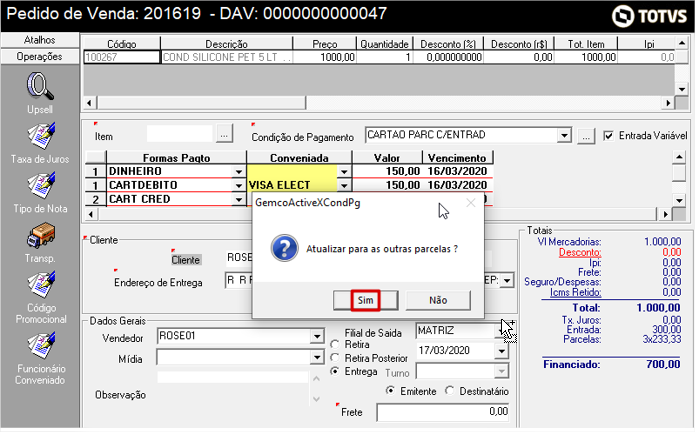This screenshot has width=695, height=432.
Task: Click Observação scroll up arrow
Action: (316, 379)
